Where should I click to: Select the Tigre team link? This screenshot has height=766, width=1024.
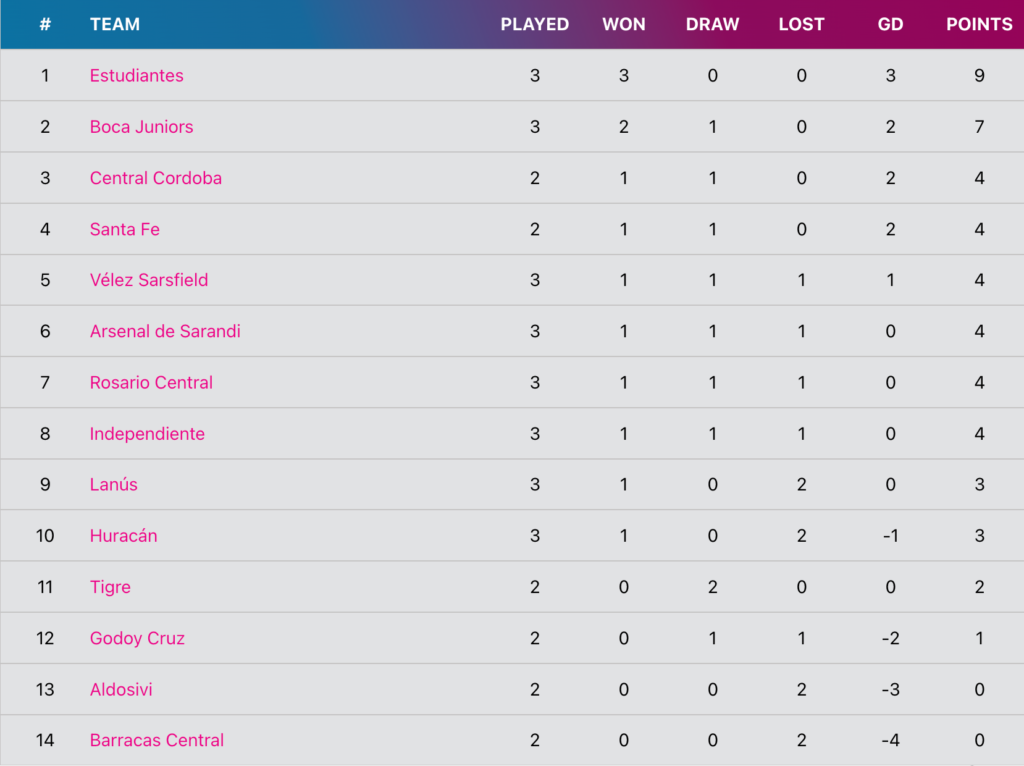pyautogui.click(x=110, y=587)
